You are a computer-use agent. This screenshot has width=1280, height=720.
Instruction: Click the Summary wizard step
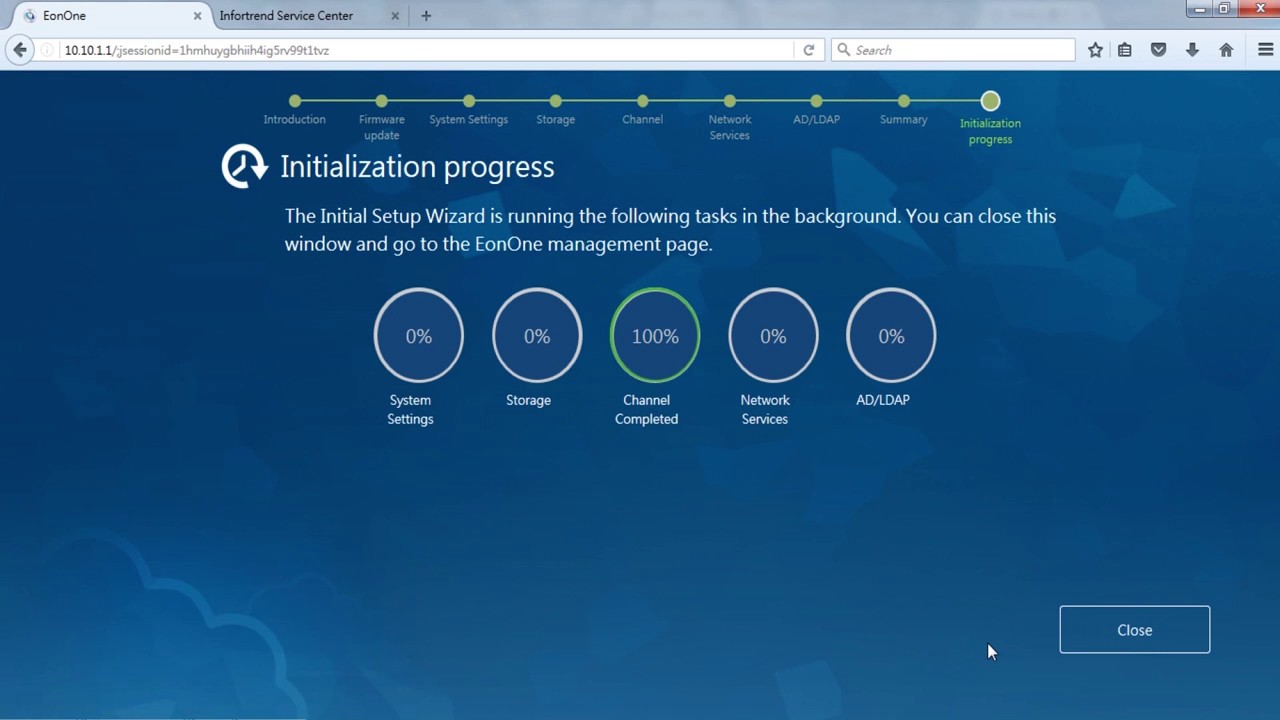click(x=903, y=110)
